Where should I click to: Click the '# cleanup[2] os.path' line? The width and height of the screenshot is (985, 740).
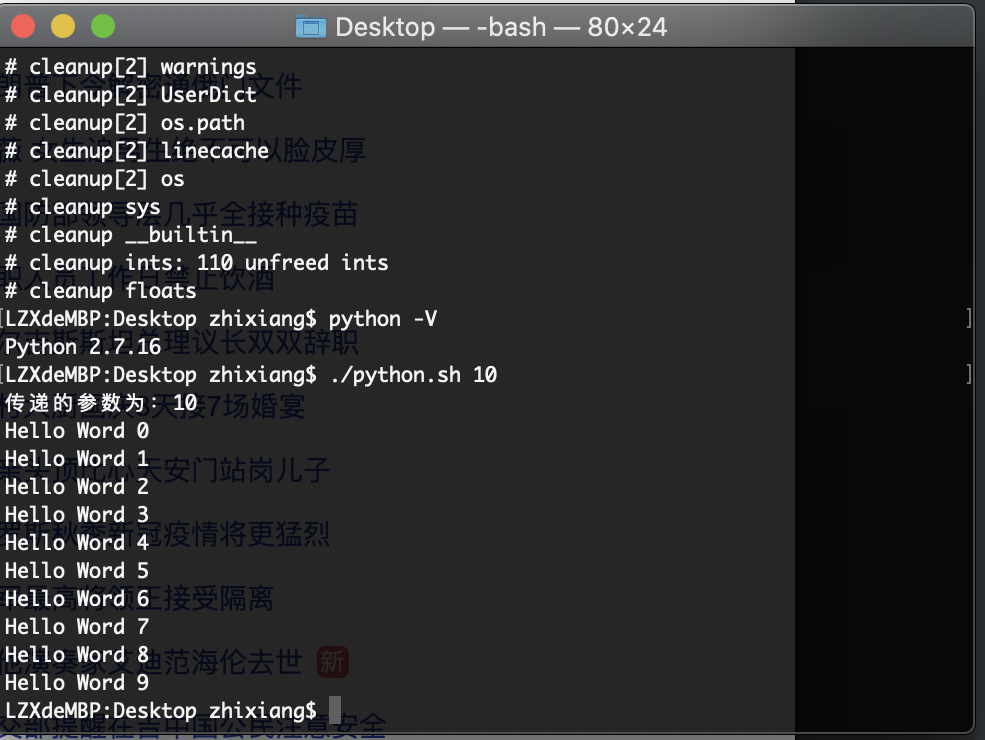[x=124, y=123]
